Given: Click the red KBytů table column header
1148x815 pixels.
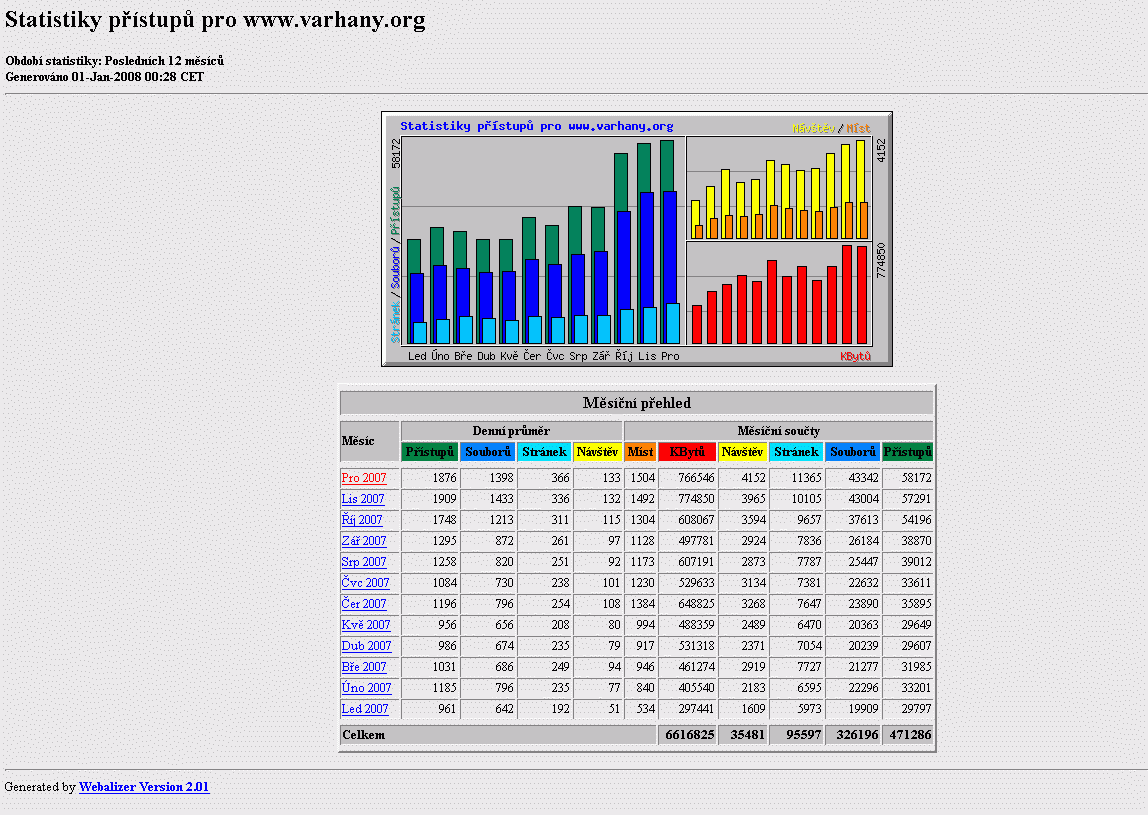Looking at the screenshot, I should pyautogui.click(x=686, y=452).
